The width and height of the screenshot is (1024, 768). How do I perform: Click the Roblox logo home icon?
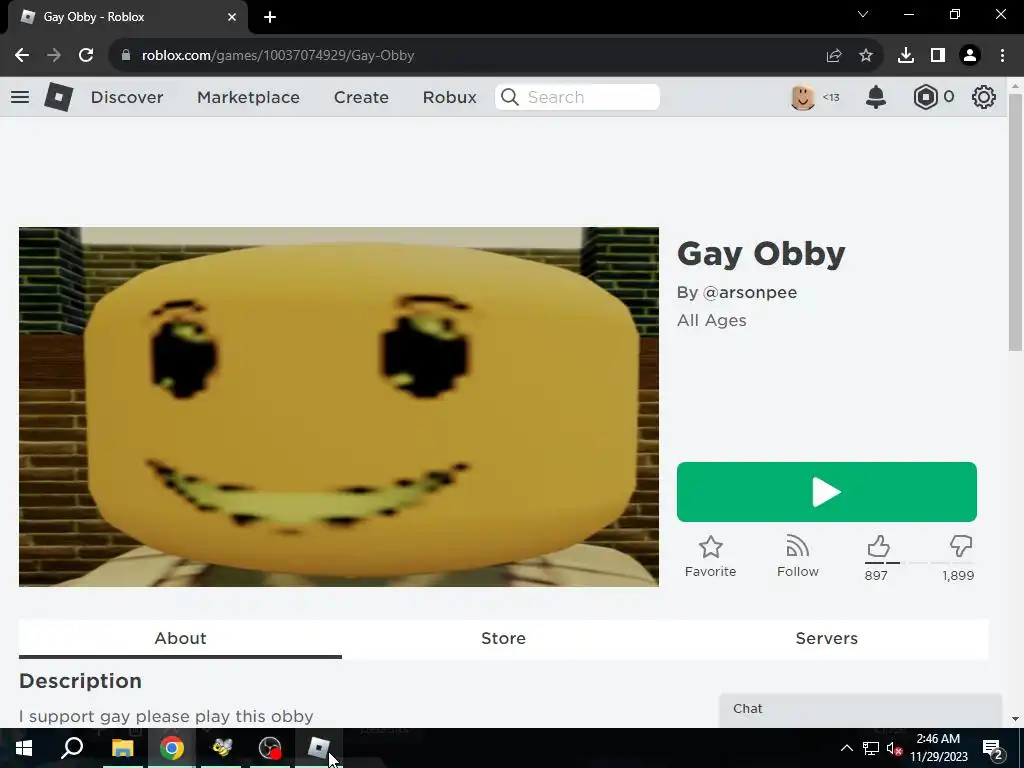click(59, 97)
